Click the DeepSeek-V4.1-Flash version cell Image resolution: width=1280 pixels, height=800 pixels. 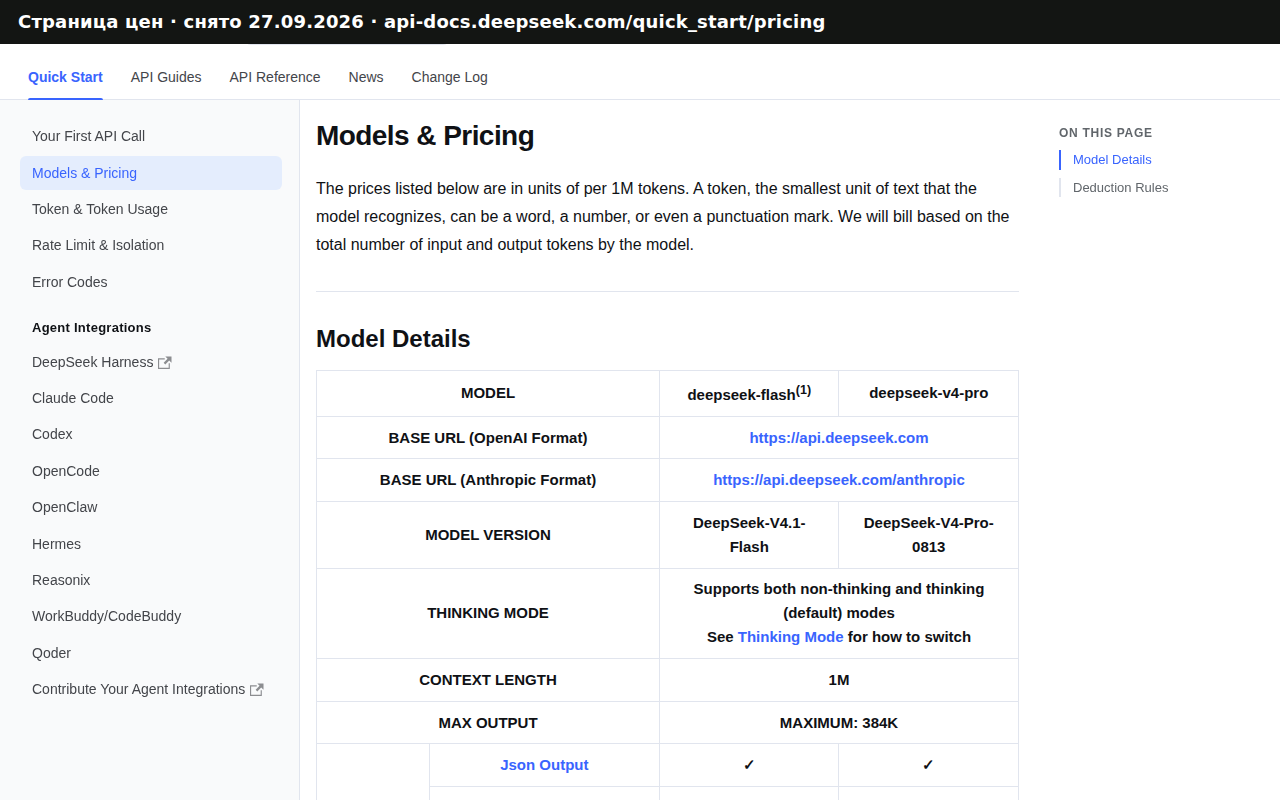[x=749, y=535]
